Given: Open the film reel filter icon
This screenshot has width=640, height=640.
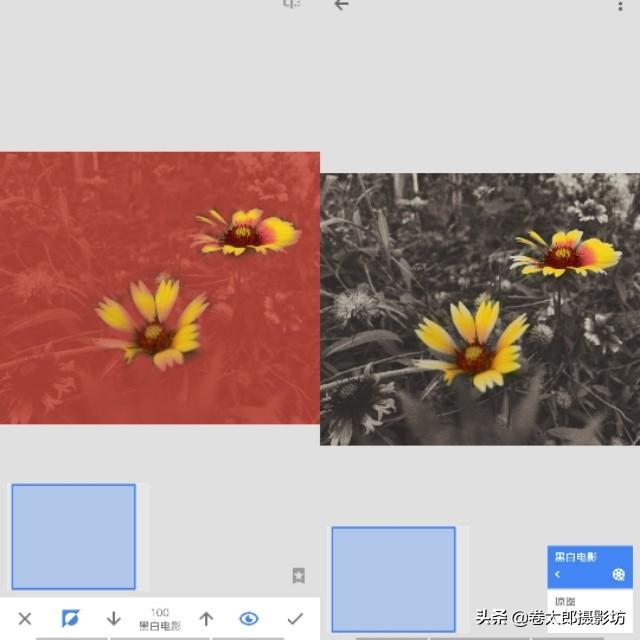Looking at the screenshot, I should [619, 575].
